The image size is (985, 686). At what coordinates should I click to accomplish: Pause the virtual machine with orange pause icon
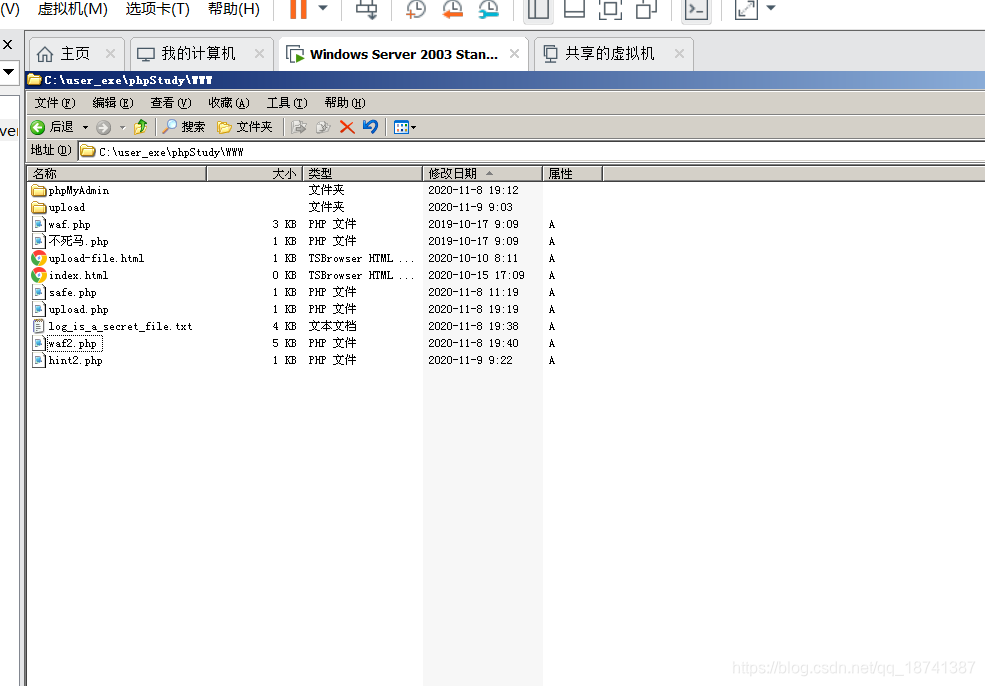298,9
